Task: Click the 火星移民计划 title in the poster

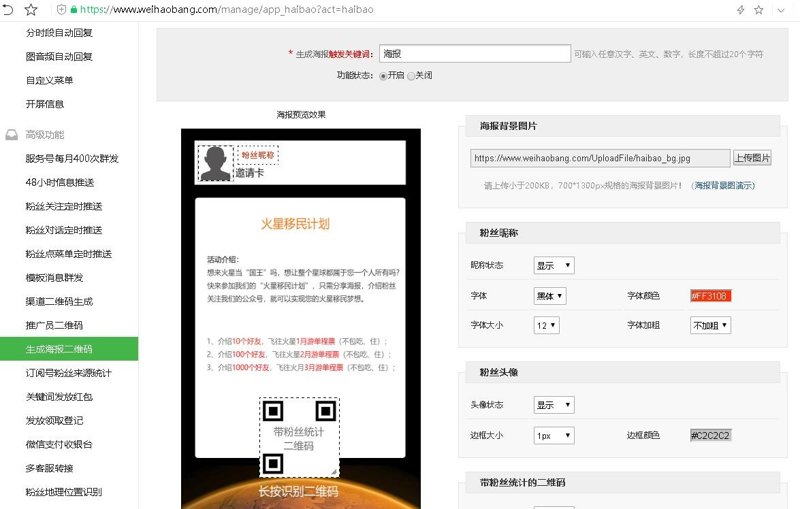Action: click(295, 224)
